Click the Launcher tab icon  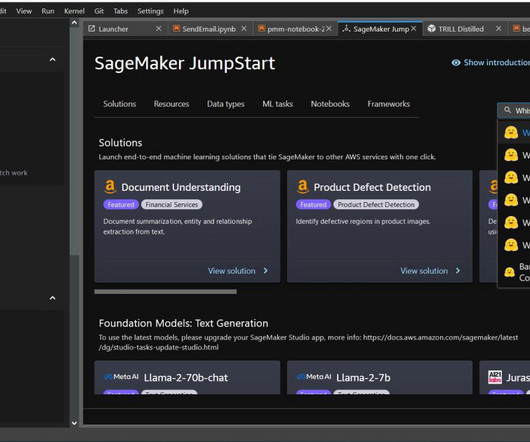(92, 29)
